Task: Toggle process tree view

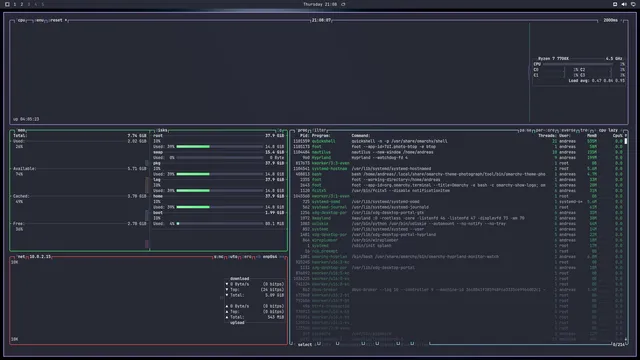Action: click(584, 130)
